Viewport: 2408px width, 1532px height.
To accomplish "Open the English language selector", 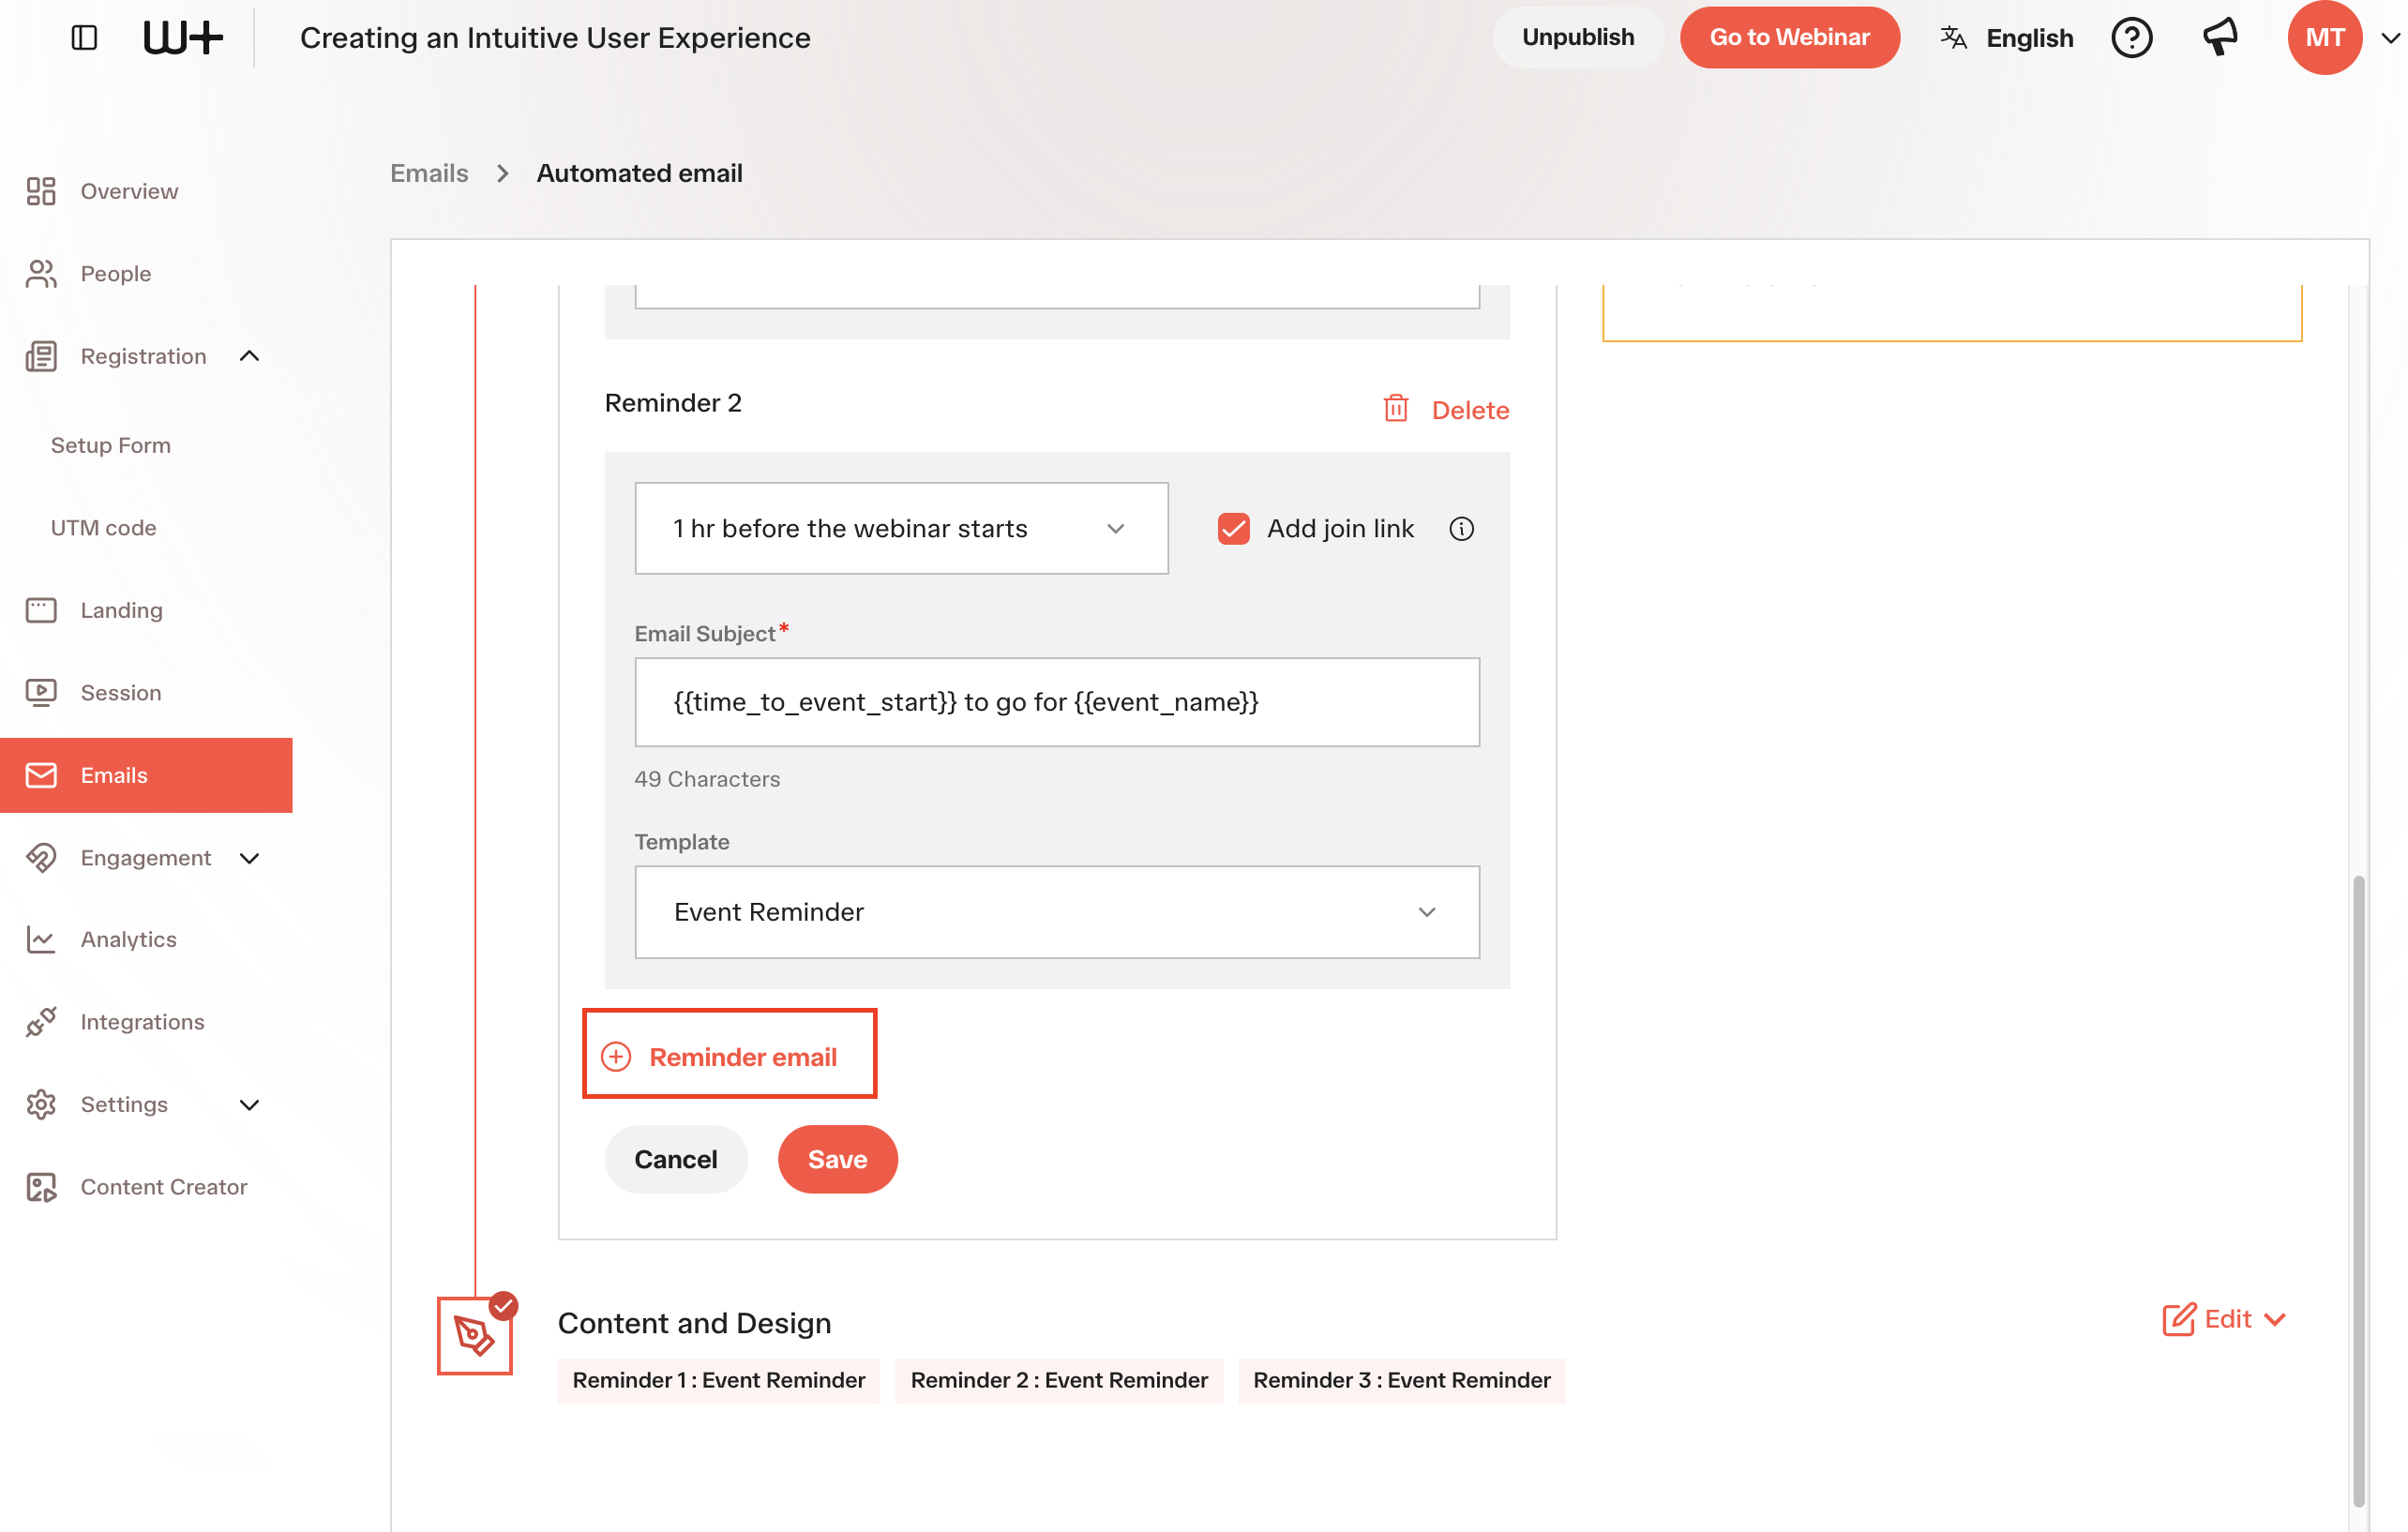I will click(2006, 38).
